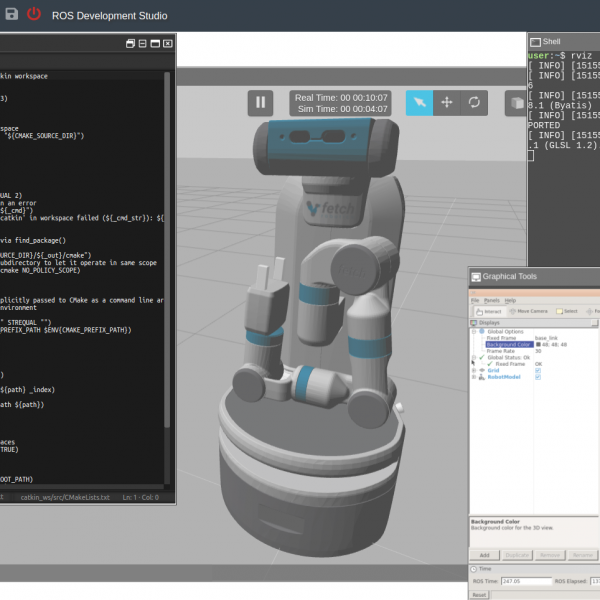
Task: Open the rviz Panels menu
Action: (492, 301)
